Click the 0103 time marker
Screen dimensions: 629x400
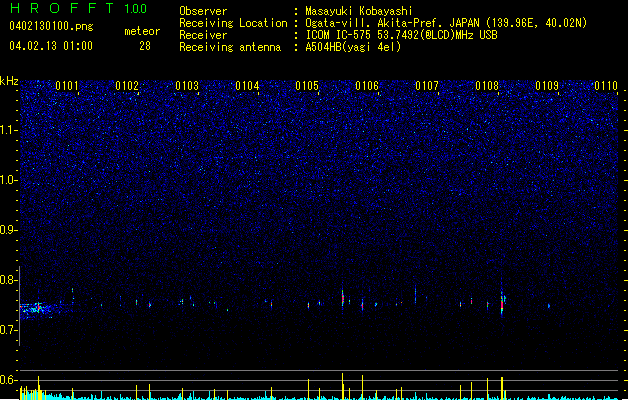[x=187, y=86]
